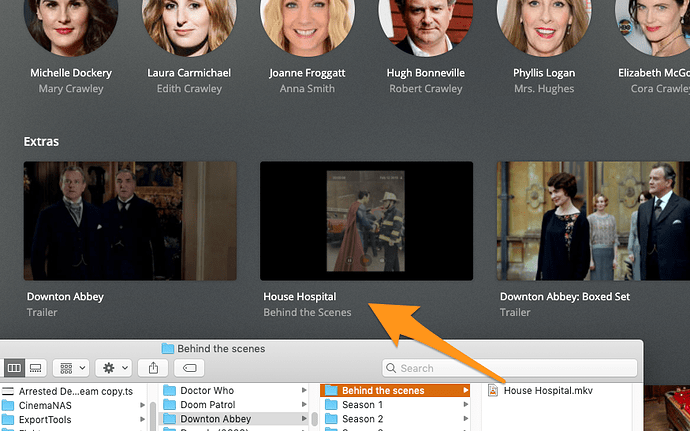
Task: Click the Arrested De...eam copy.ts file icon
Action: tap(8, 391)
